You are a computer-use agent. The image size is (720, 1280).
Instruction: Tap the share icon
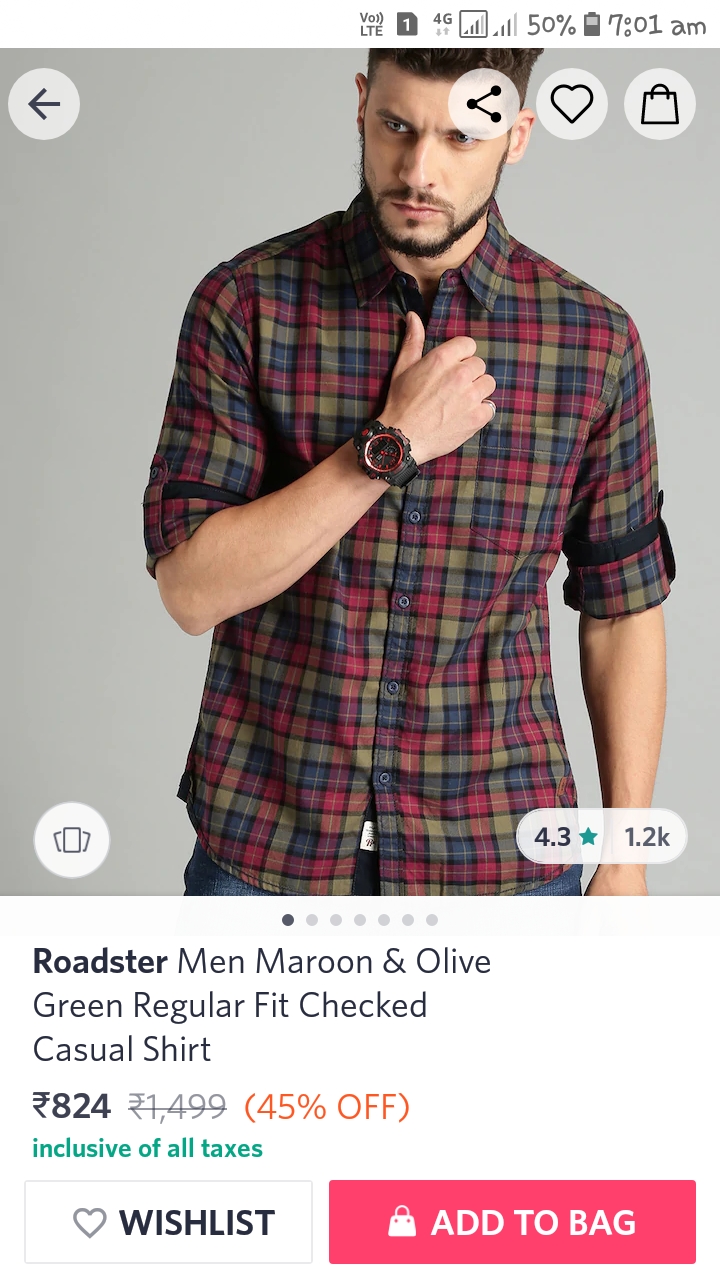[x=484, y=104]
